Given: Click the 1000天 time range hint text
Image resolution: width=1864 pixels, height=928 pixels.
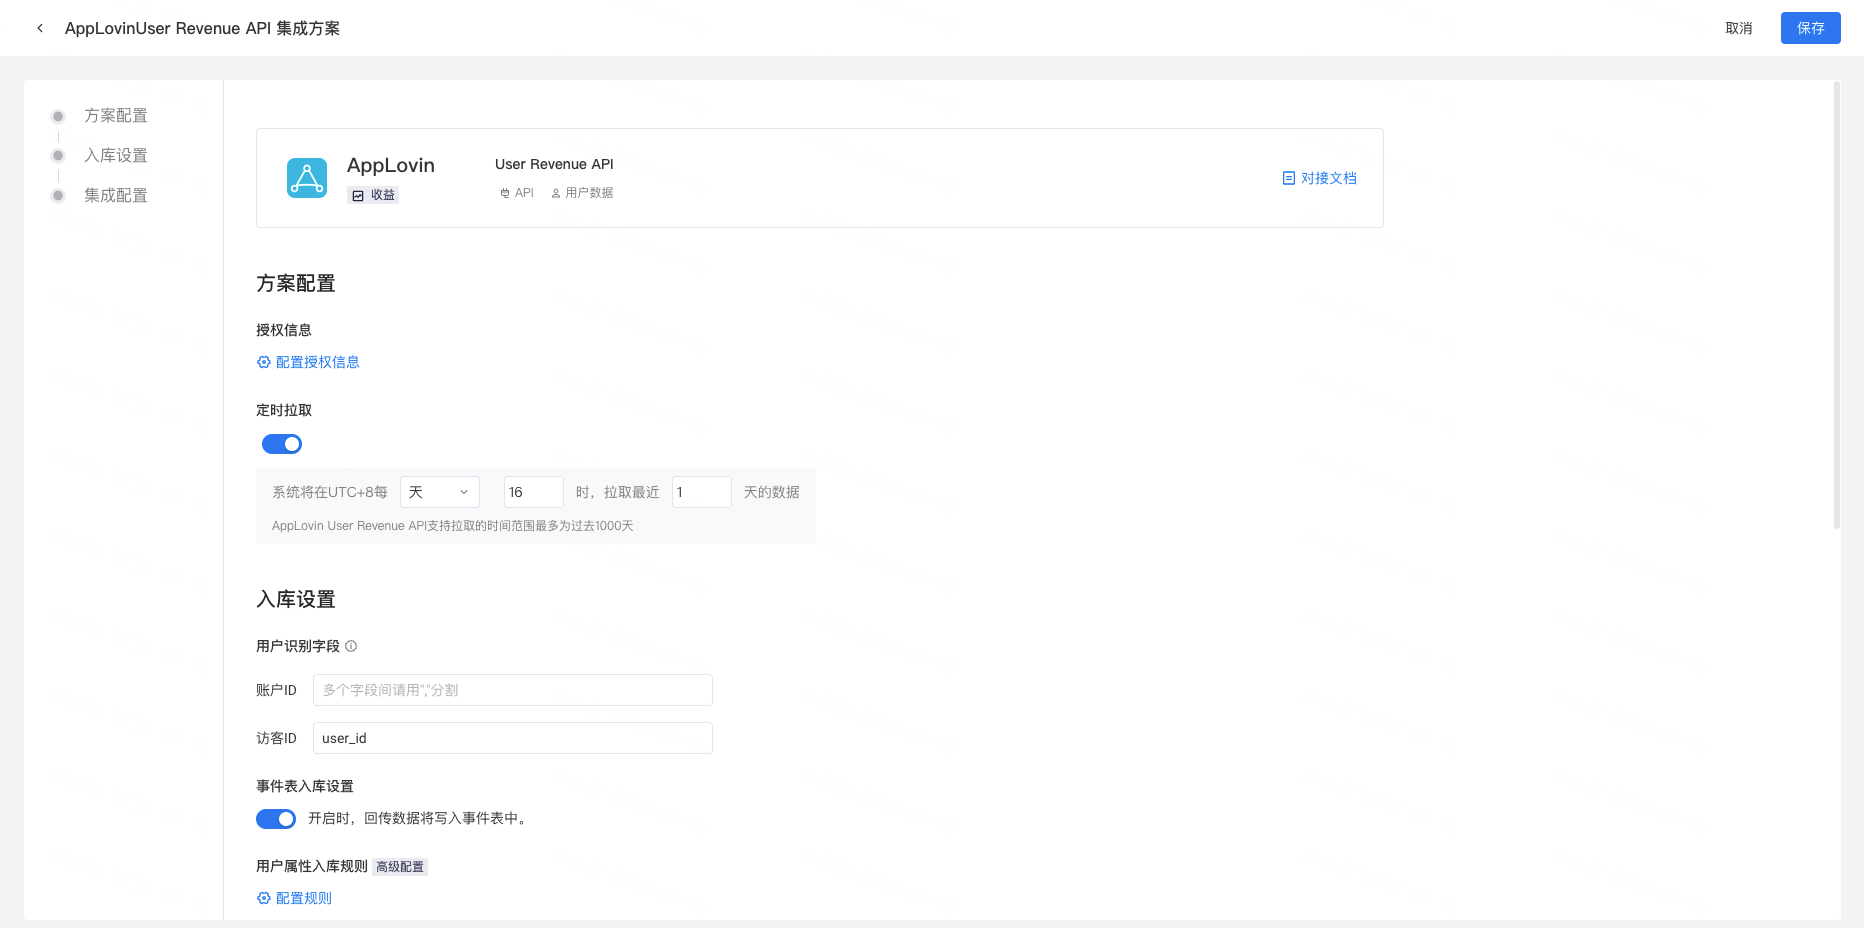Looking at the screenshot, I should [453, 526].
